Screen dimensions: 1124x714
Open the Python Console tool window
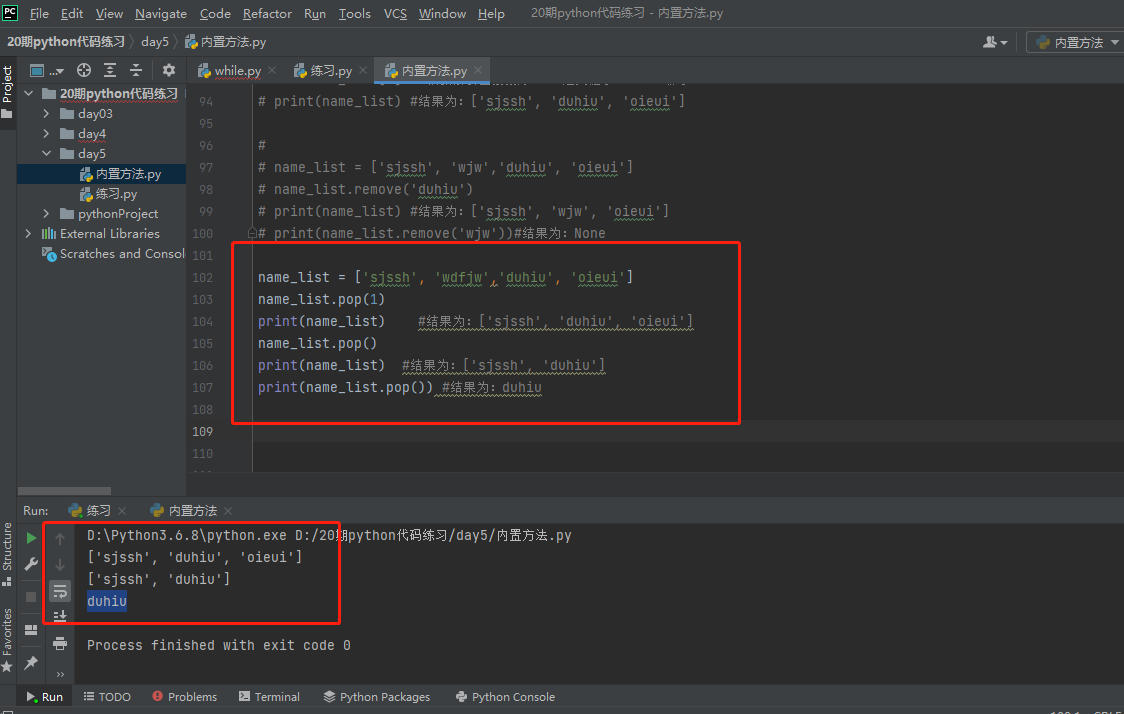click(505, 697)
